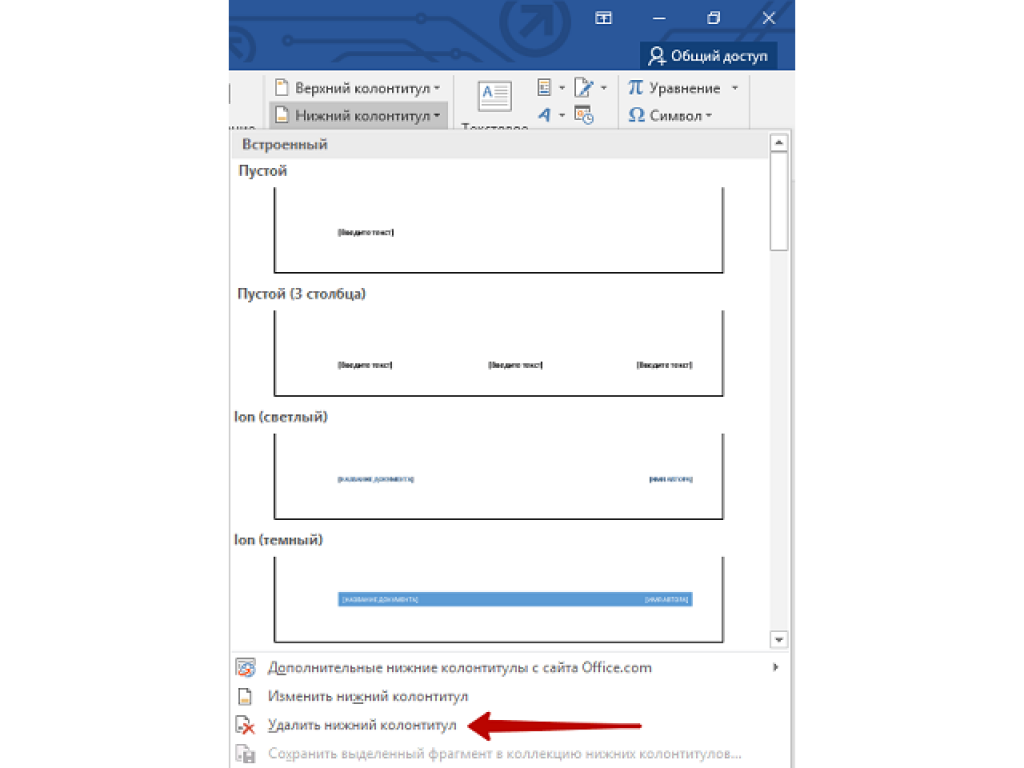Click the pi equation icon
The height and width of the screenshot is (768, 1024).
pyautogui.click(x=635, y=87)
